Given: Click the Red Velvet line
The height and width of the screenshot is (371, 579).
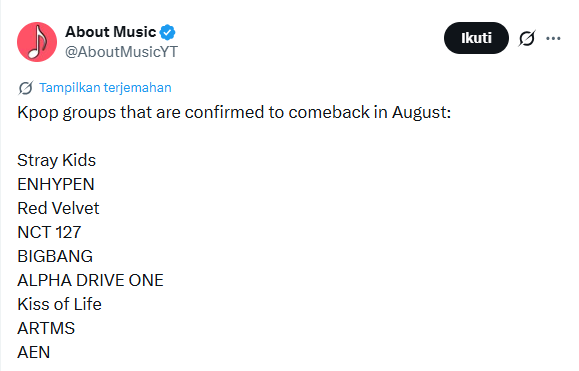Looking at the screenshot, I should pyautogui.click(x=58, y=208).
